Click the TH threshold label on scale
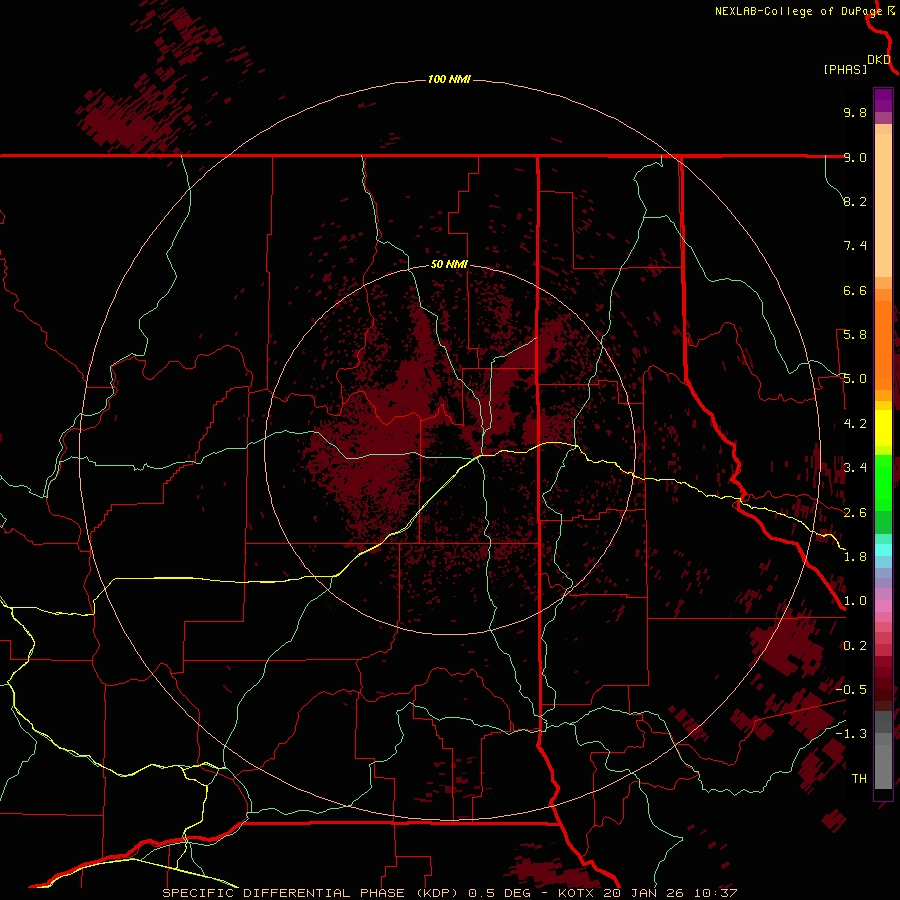 (859, 779)
